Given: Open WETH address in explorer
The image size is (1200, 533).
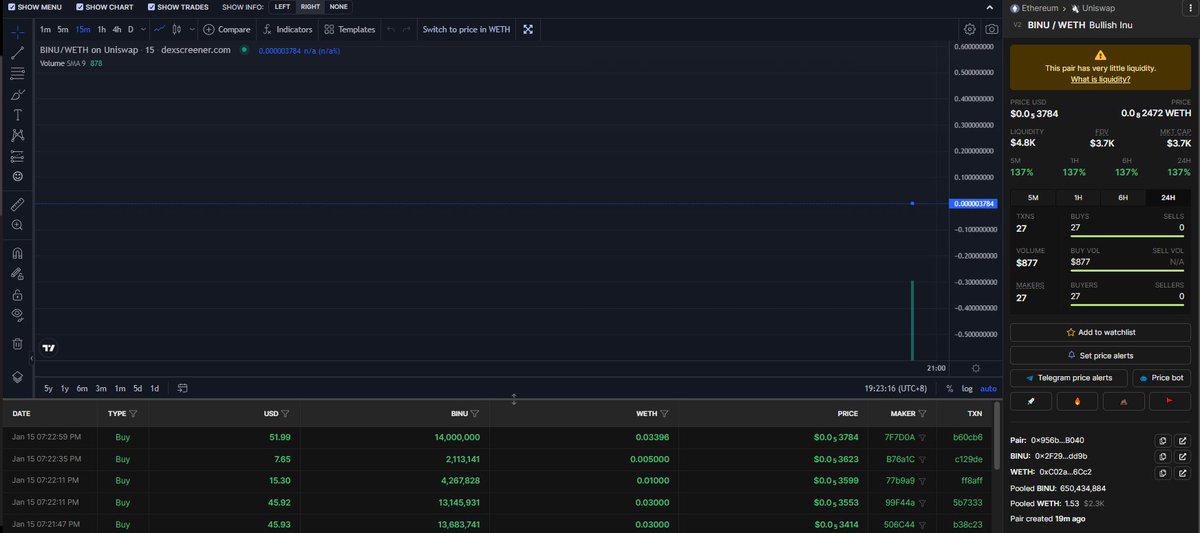Looking at the screenshot, I should [x=1181, y=471].
